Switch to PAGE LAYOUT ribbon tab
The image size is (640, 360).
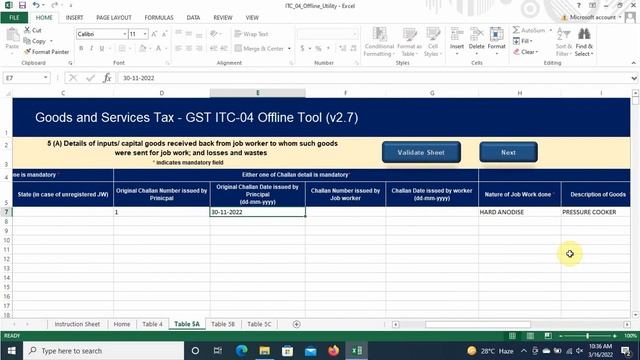114,18
